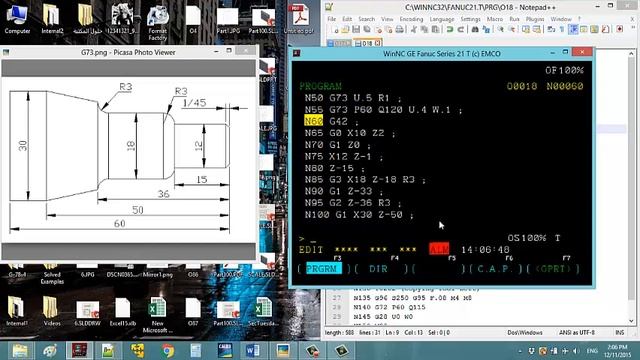
Task: Open the File menu in Notepad++
Action: pyautogui.click(x=331, y=19)
